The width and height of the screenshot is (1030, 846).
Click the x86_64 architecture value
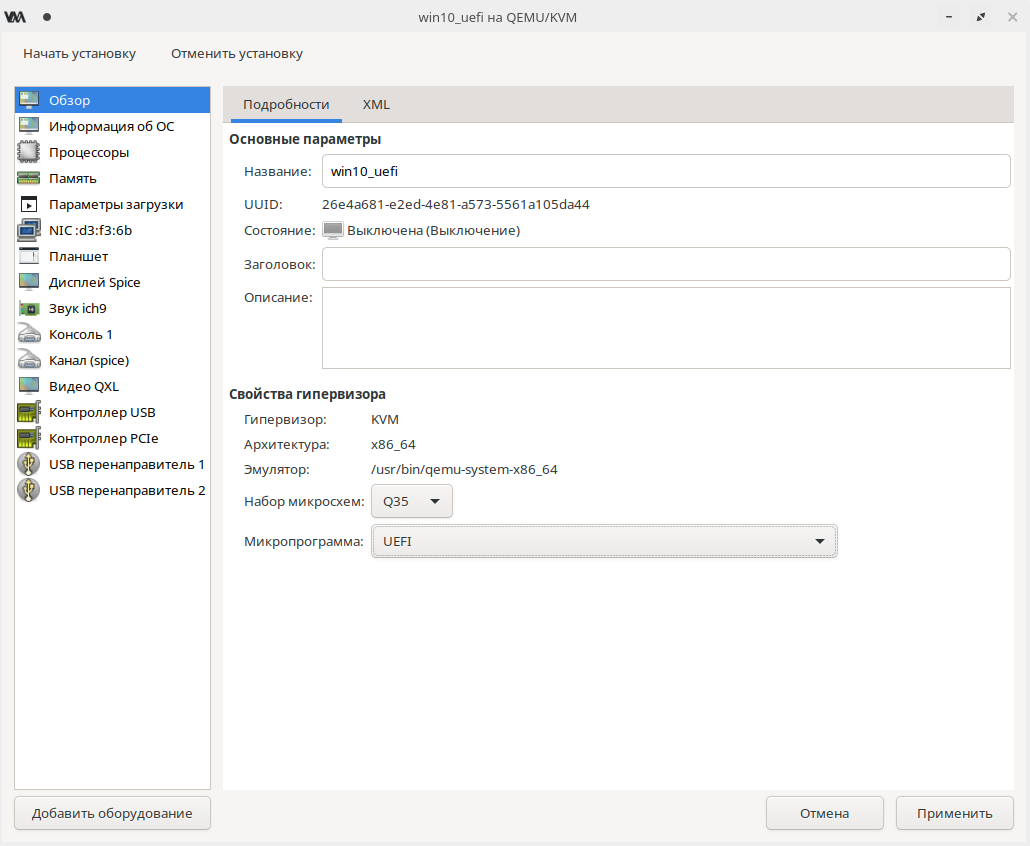point(393,445)
